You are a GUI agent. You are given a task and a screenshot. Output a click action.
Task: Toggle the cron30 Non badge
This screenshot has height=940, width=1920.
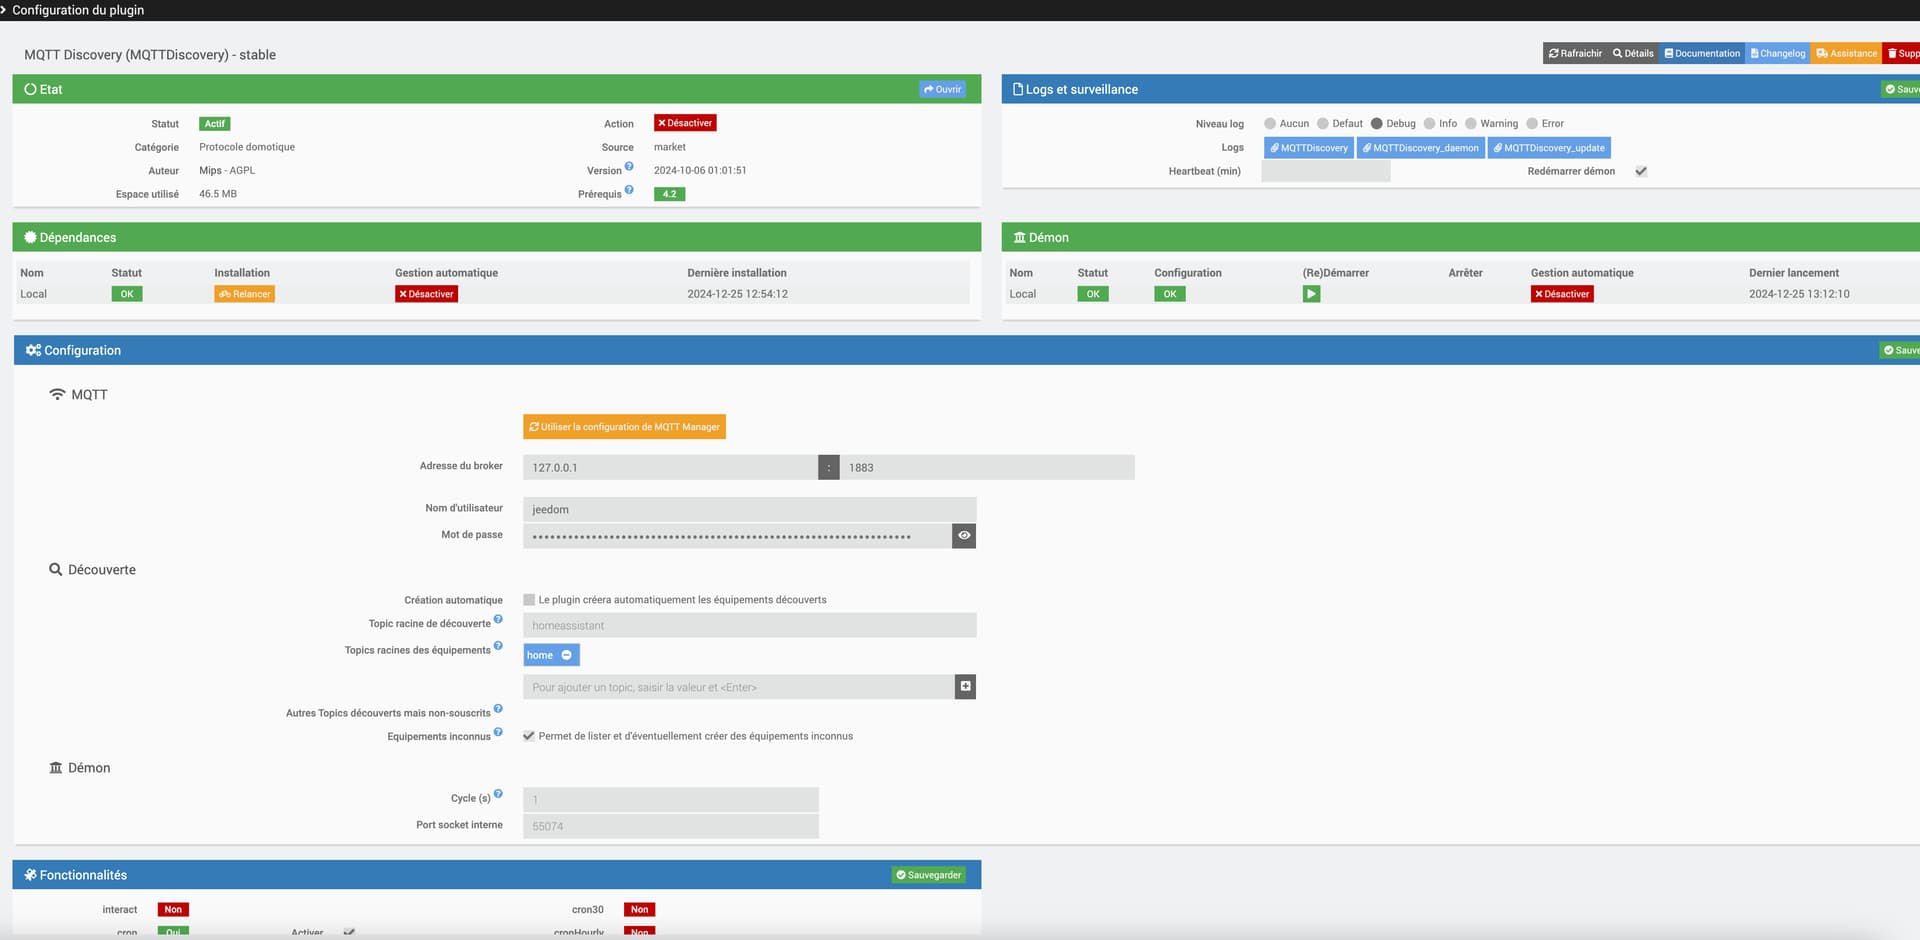pos(639,909)
